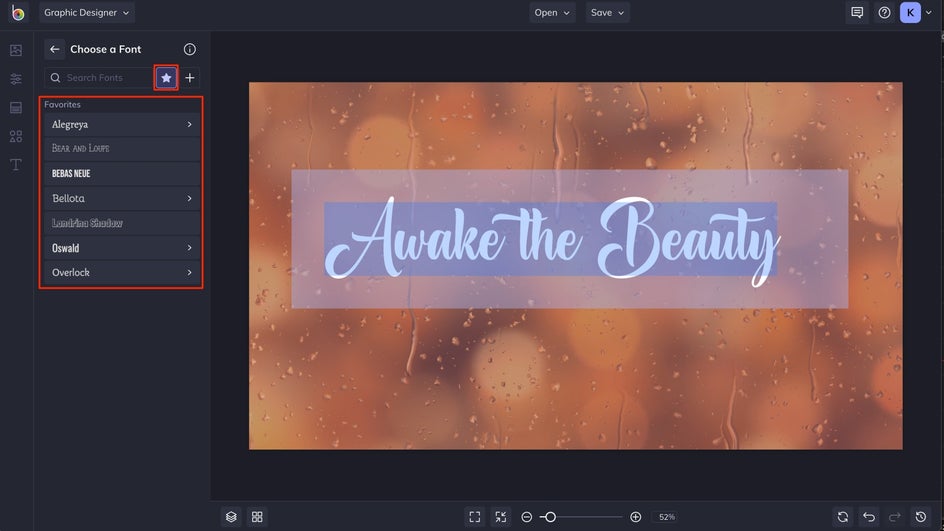Expand the account dropdown arrow
944x531 pixels.
(x=928, y=13)
